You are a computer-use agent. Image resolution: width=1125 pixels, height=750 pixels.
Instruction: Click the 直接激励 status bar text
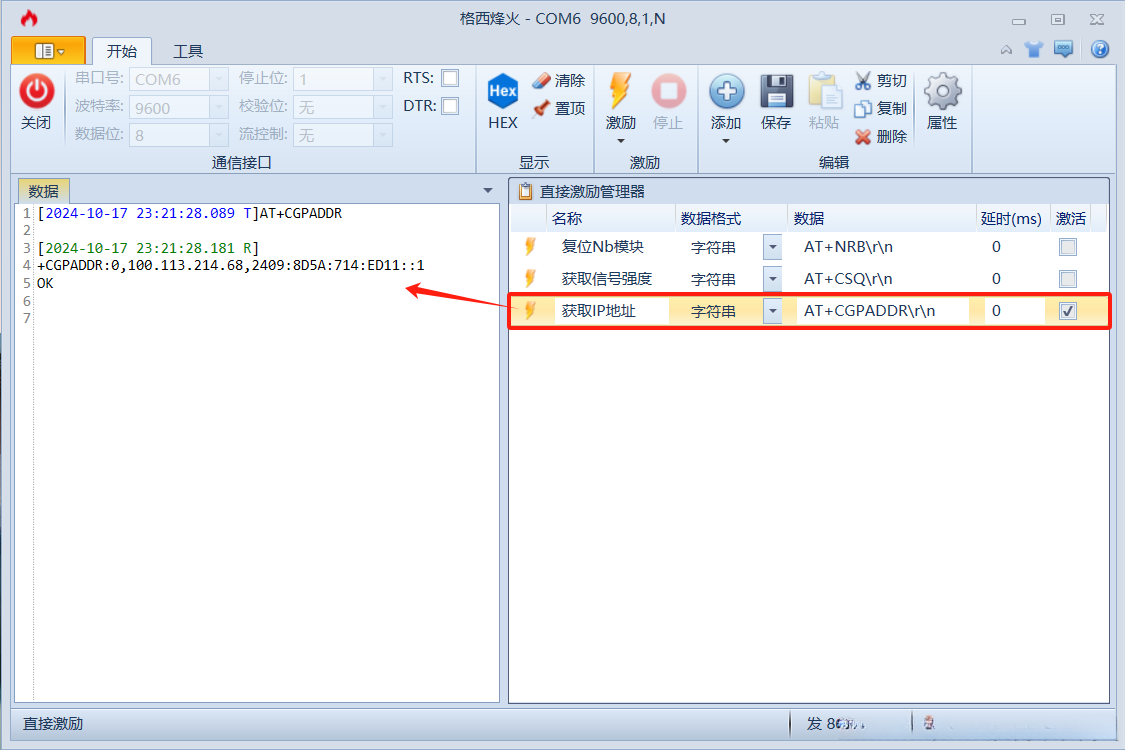click(53, 723)
